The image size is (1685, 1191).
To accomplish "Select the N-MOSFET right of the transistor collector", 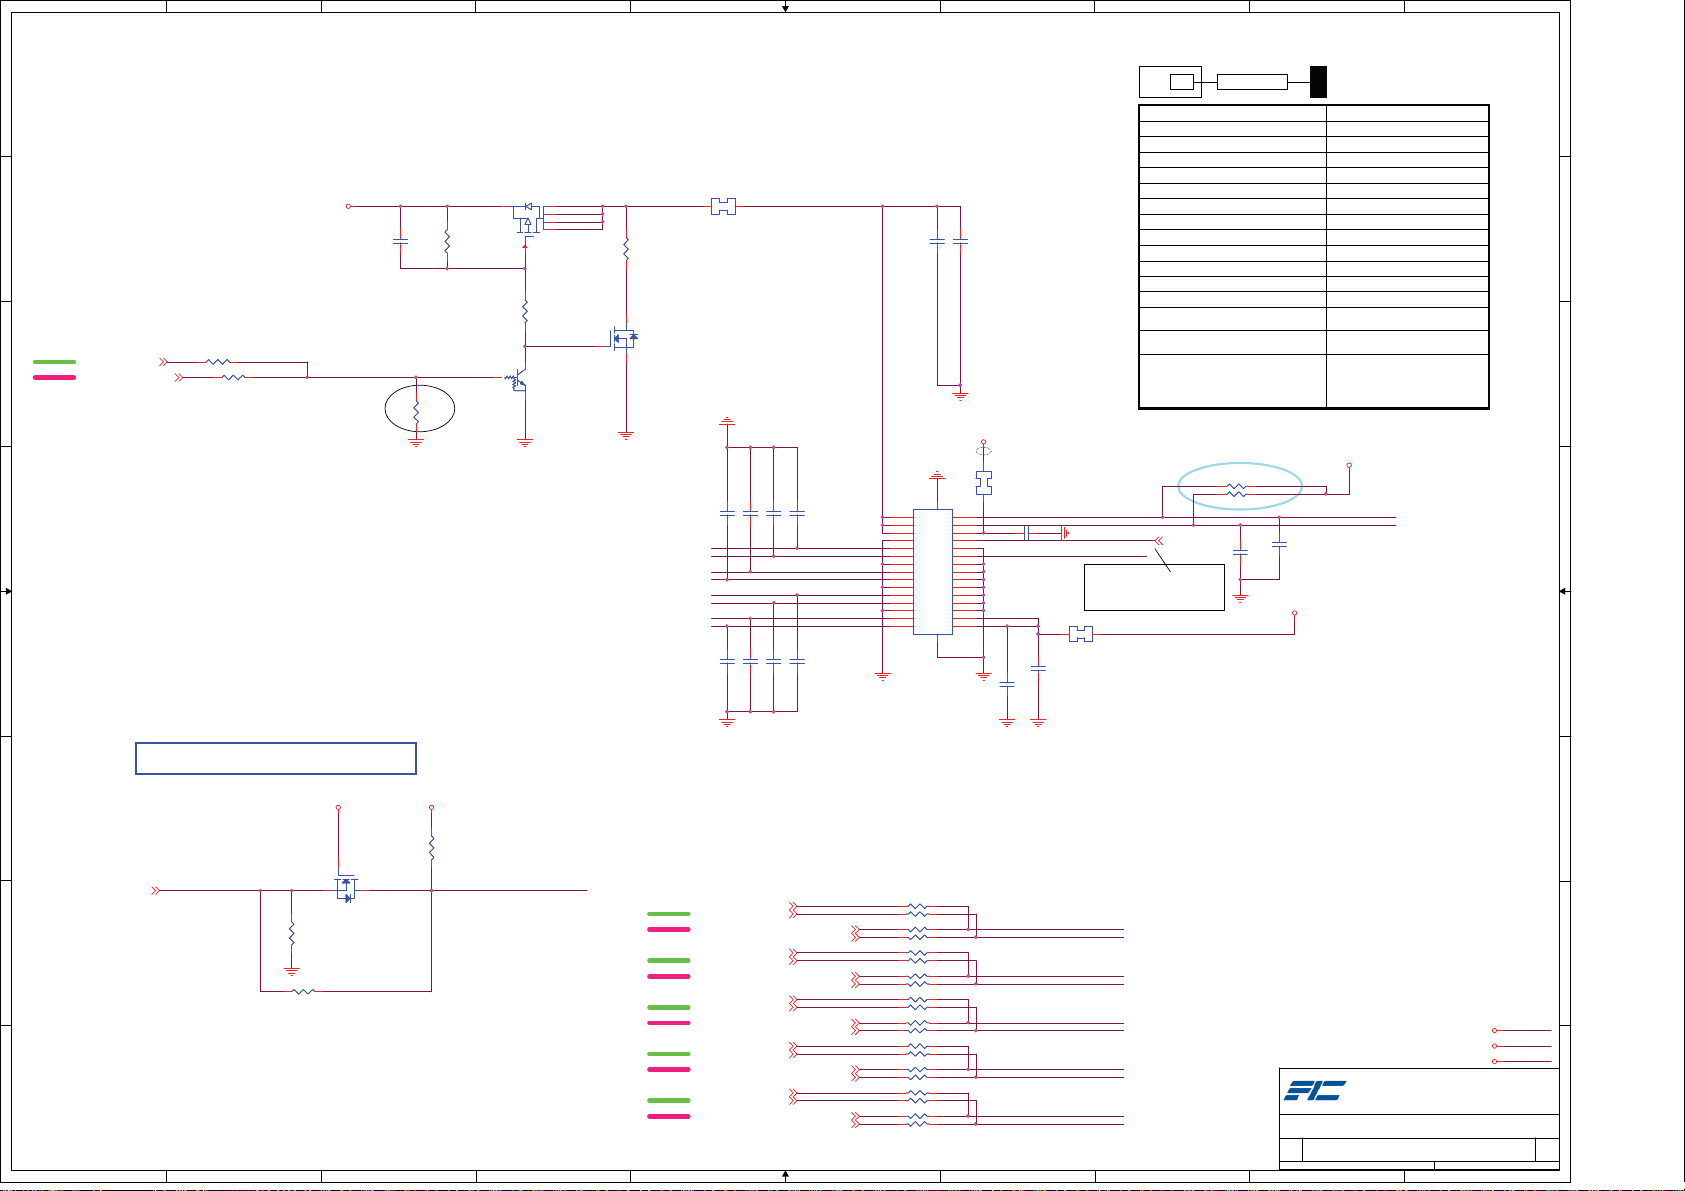I will pyautogui.click(x=624, y=339).
